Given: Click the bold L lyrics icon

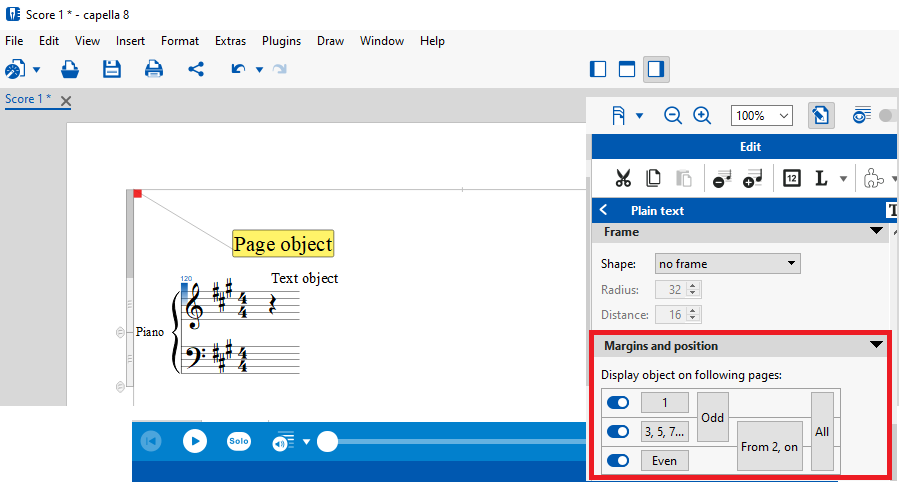Looking at the screenshot, I should pos(821,179).
